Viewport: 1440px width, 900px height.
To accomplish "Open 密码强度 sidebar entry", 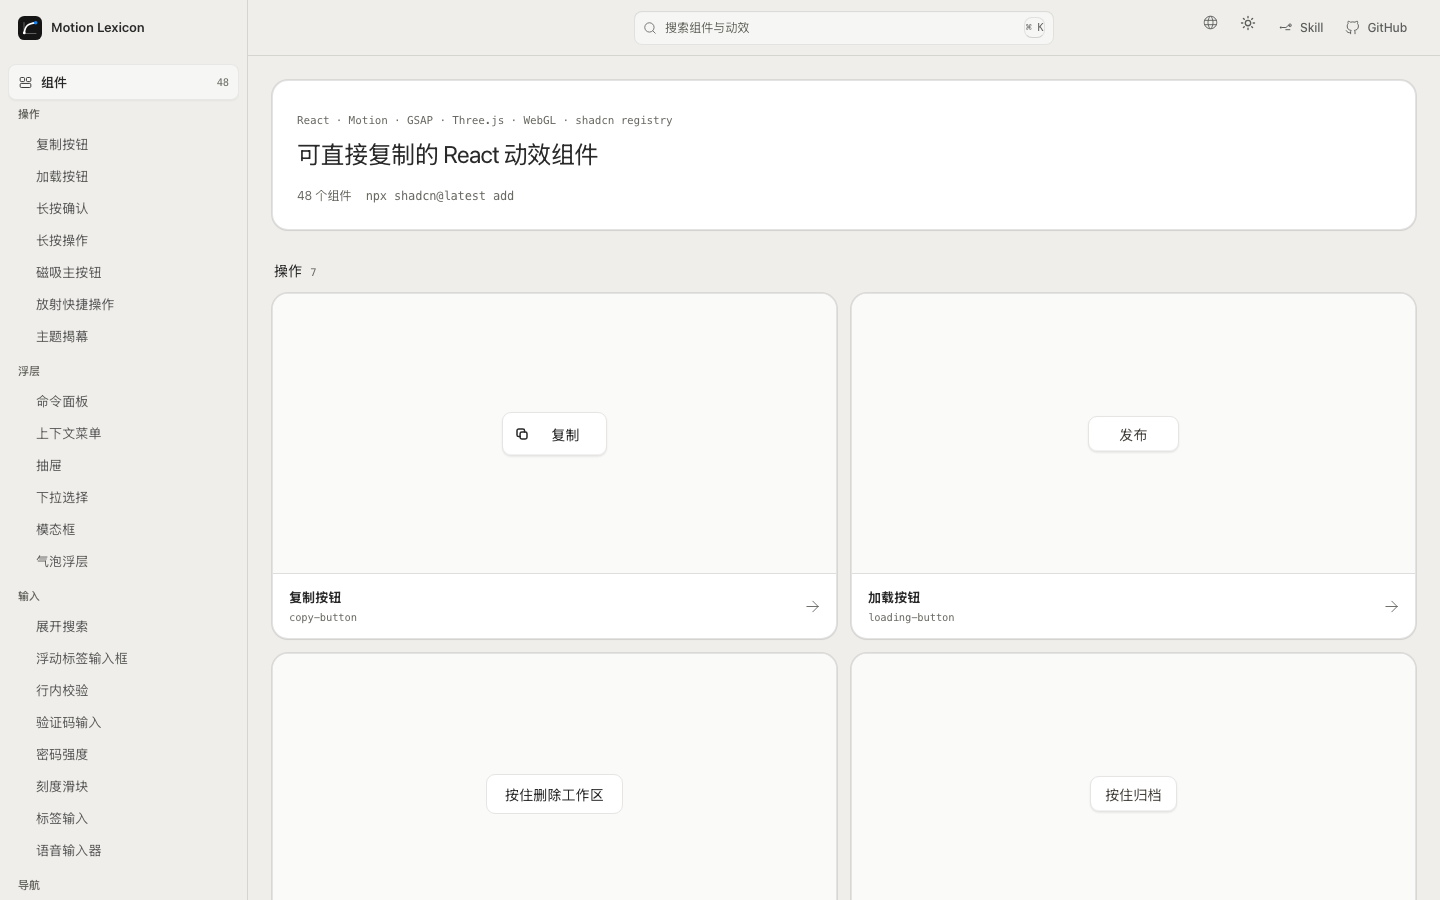I will pos(62,755).
